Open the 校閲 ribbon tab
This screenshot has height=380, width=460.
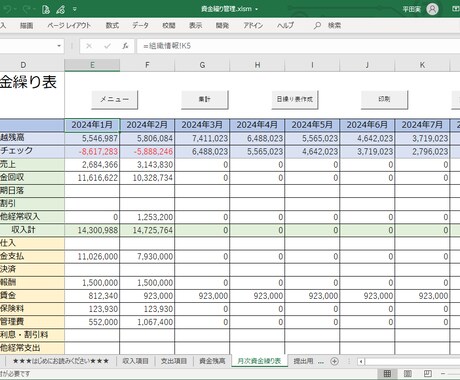click(169, 25)
